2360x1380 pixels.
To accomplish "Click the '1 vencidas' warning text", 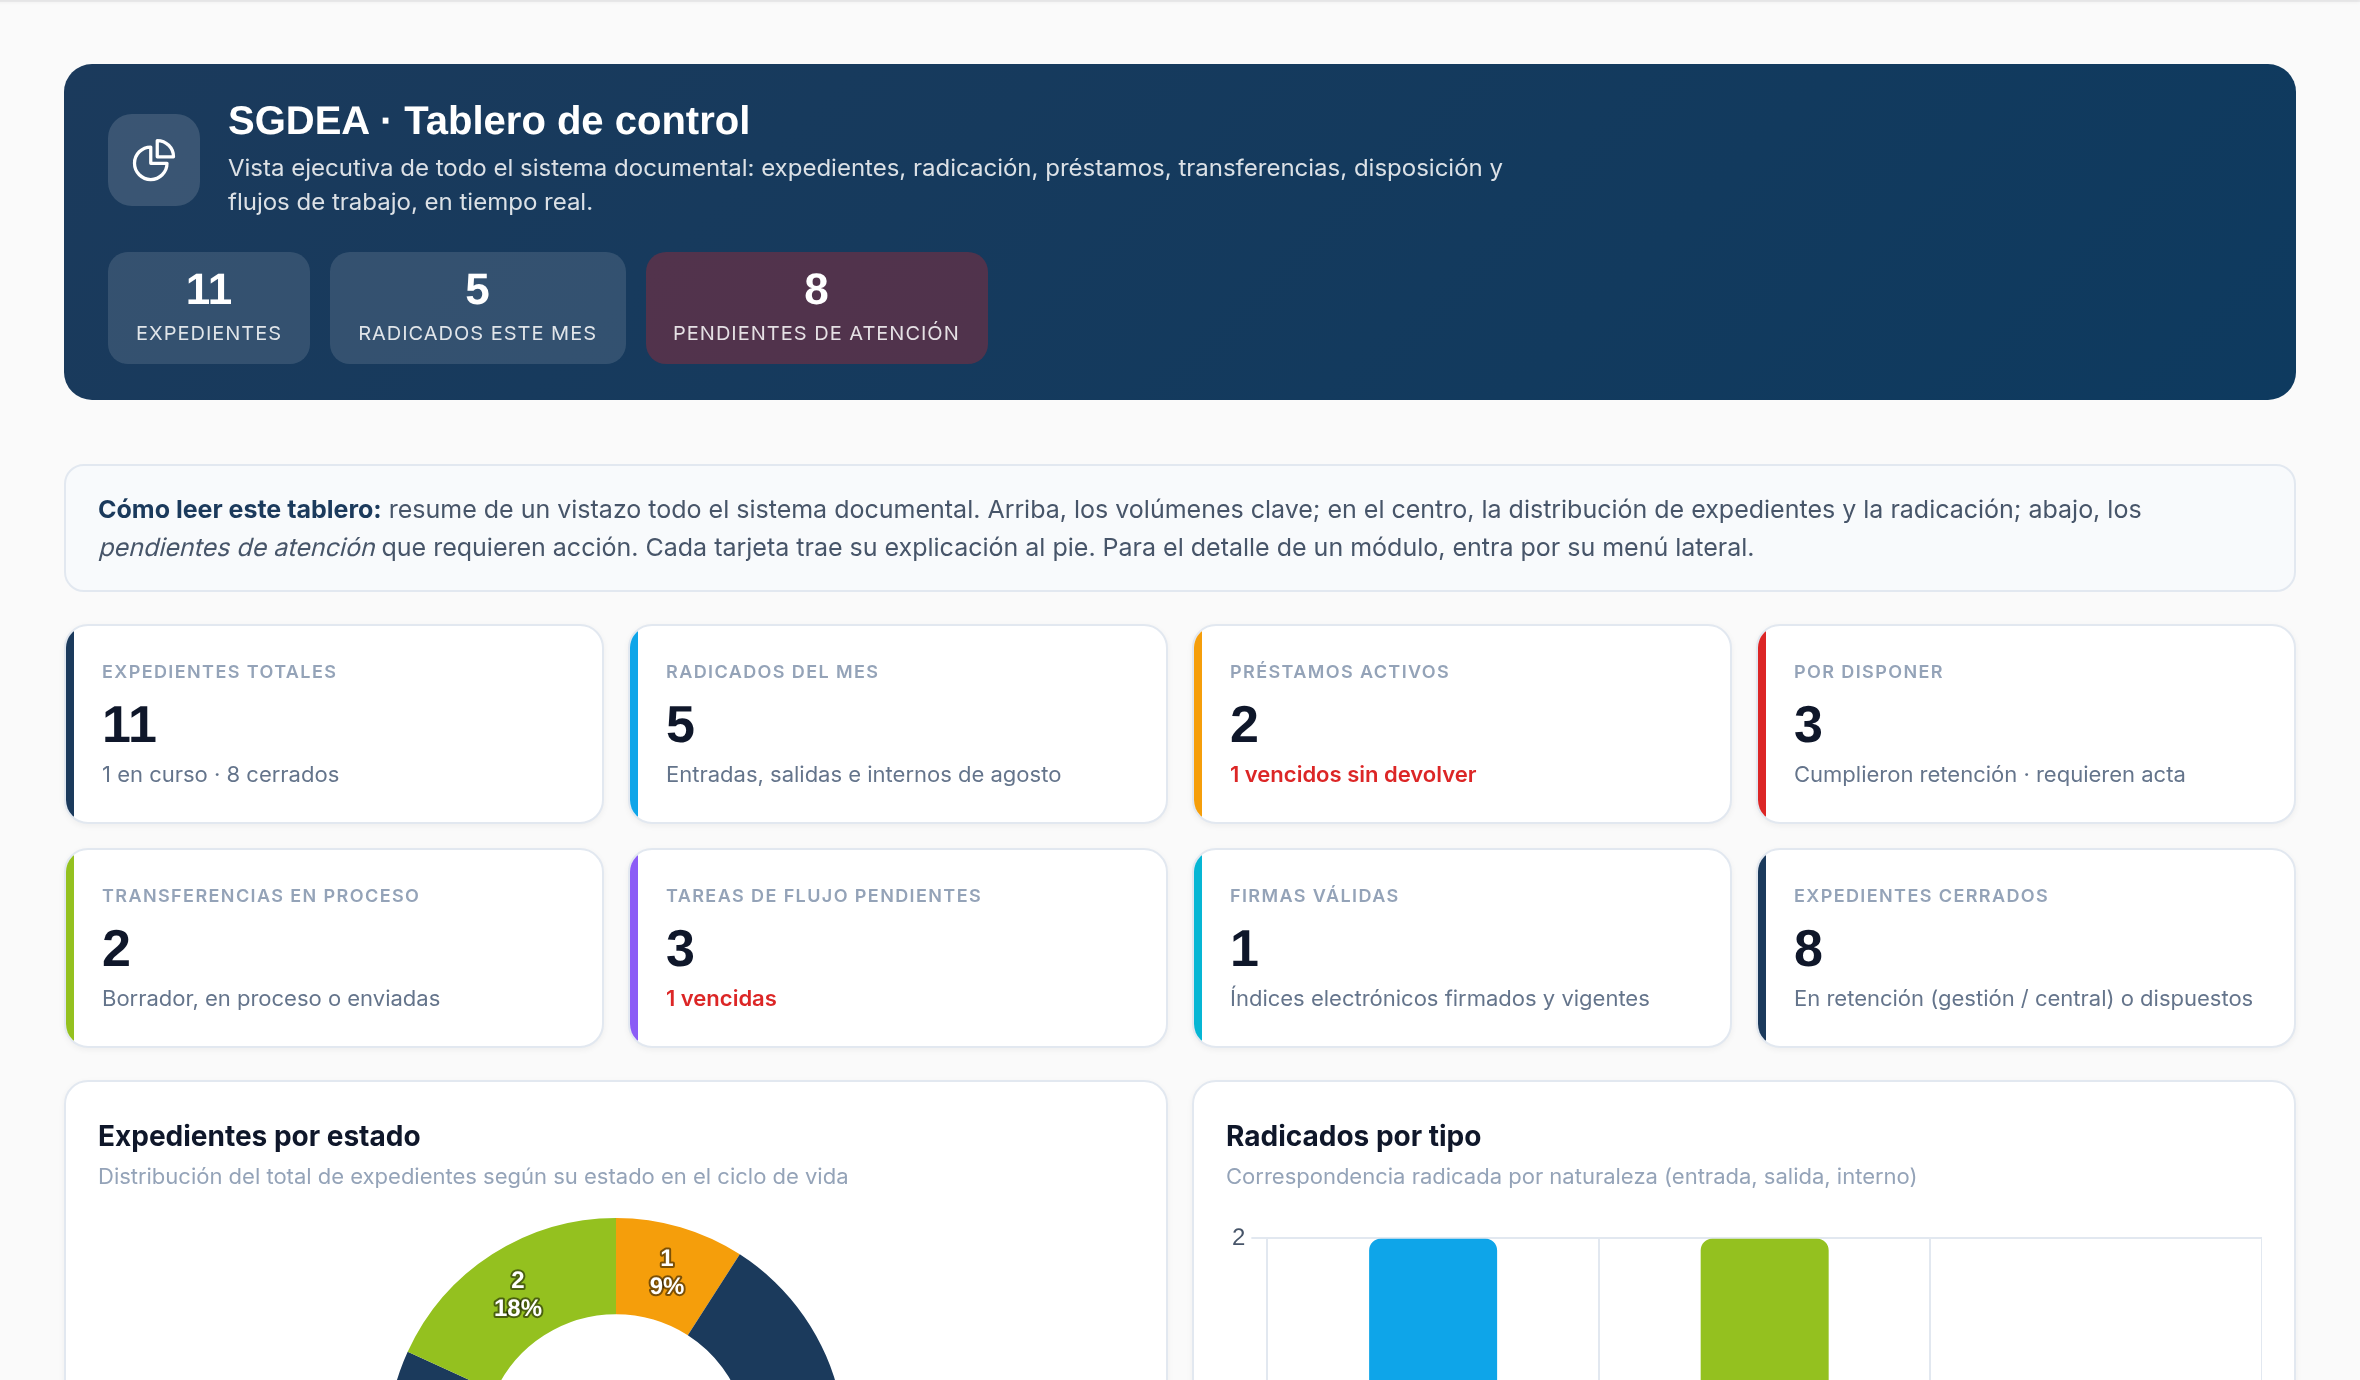I will [x=721, y=998].
